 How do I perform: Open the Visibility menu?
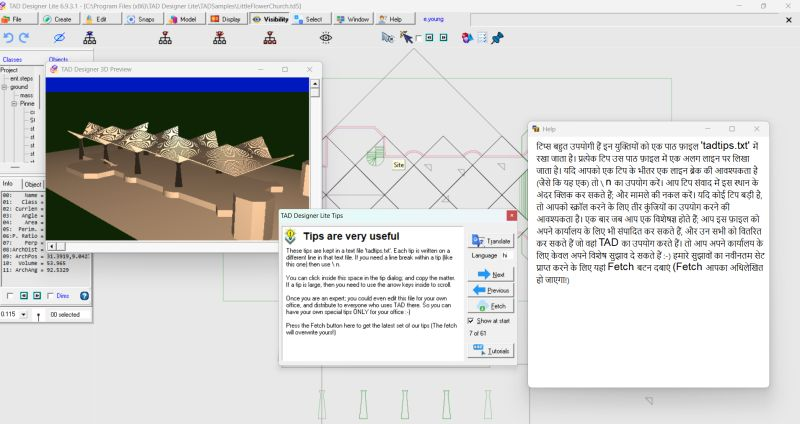point(270,19)
